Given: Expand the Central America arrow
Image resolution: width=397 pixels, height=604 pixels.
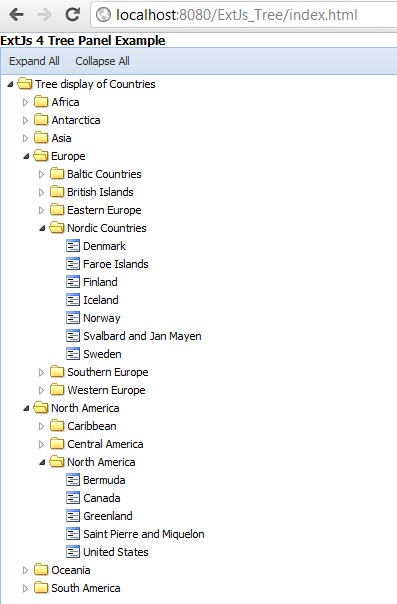Looking at the screenshot, I should tap(41, 444).
